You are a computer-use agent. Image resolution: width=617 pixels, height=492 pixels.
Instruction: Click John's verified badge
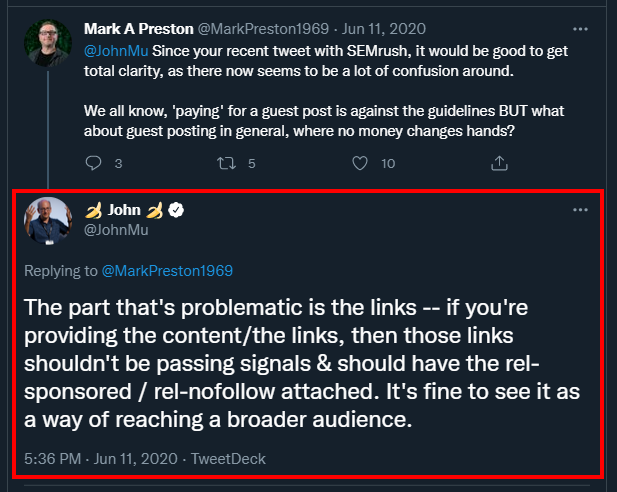coord(173,210)
